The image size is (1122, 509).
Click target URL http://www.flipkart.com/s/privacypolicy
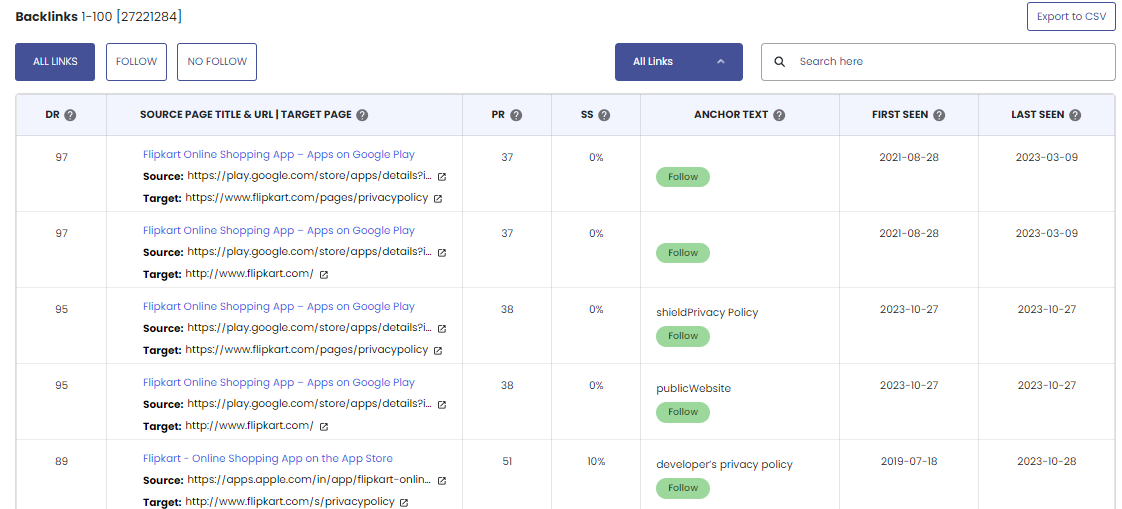pos(290,502)
